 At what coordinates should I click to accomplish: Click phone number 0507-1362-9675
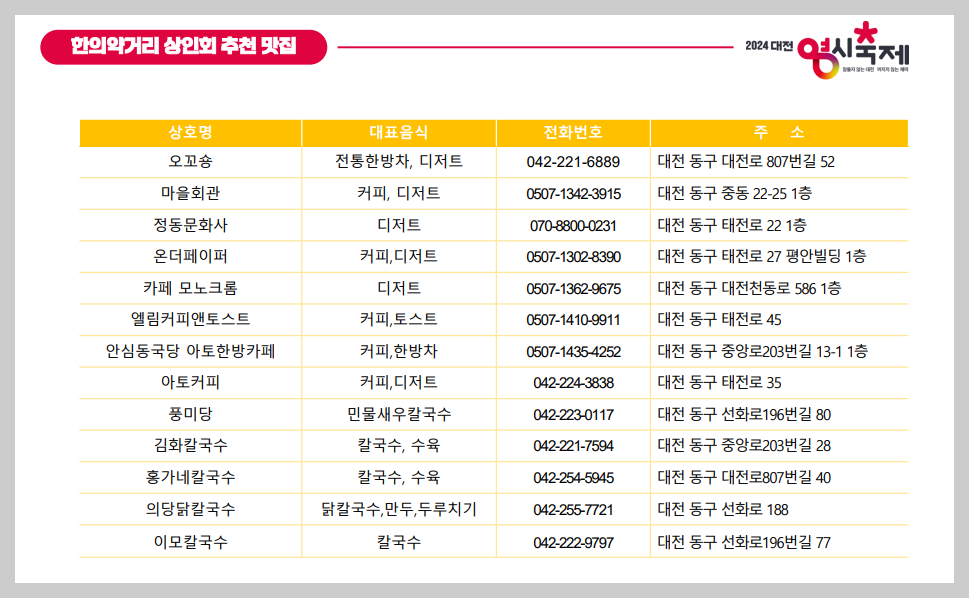(573, 288)
